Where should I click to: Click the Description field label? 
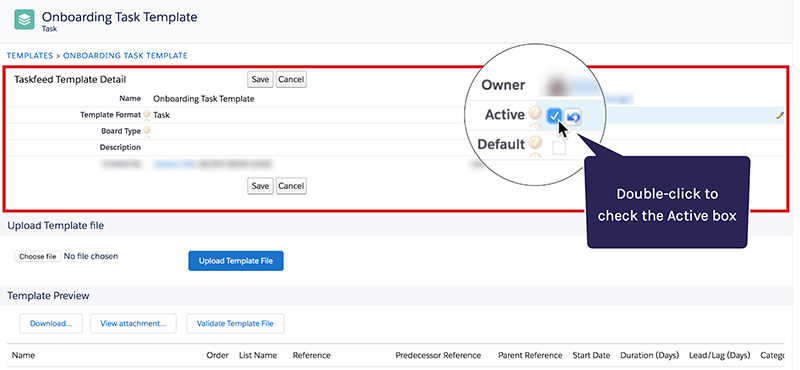(120, 147)
